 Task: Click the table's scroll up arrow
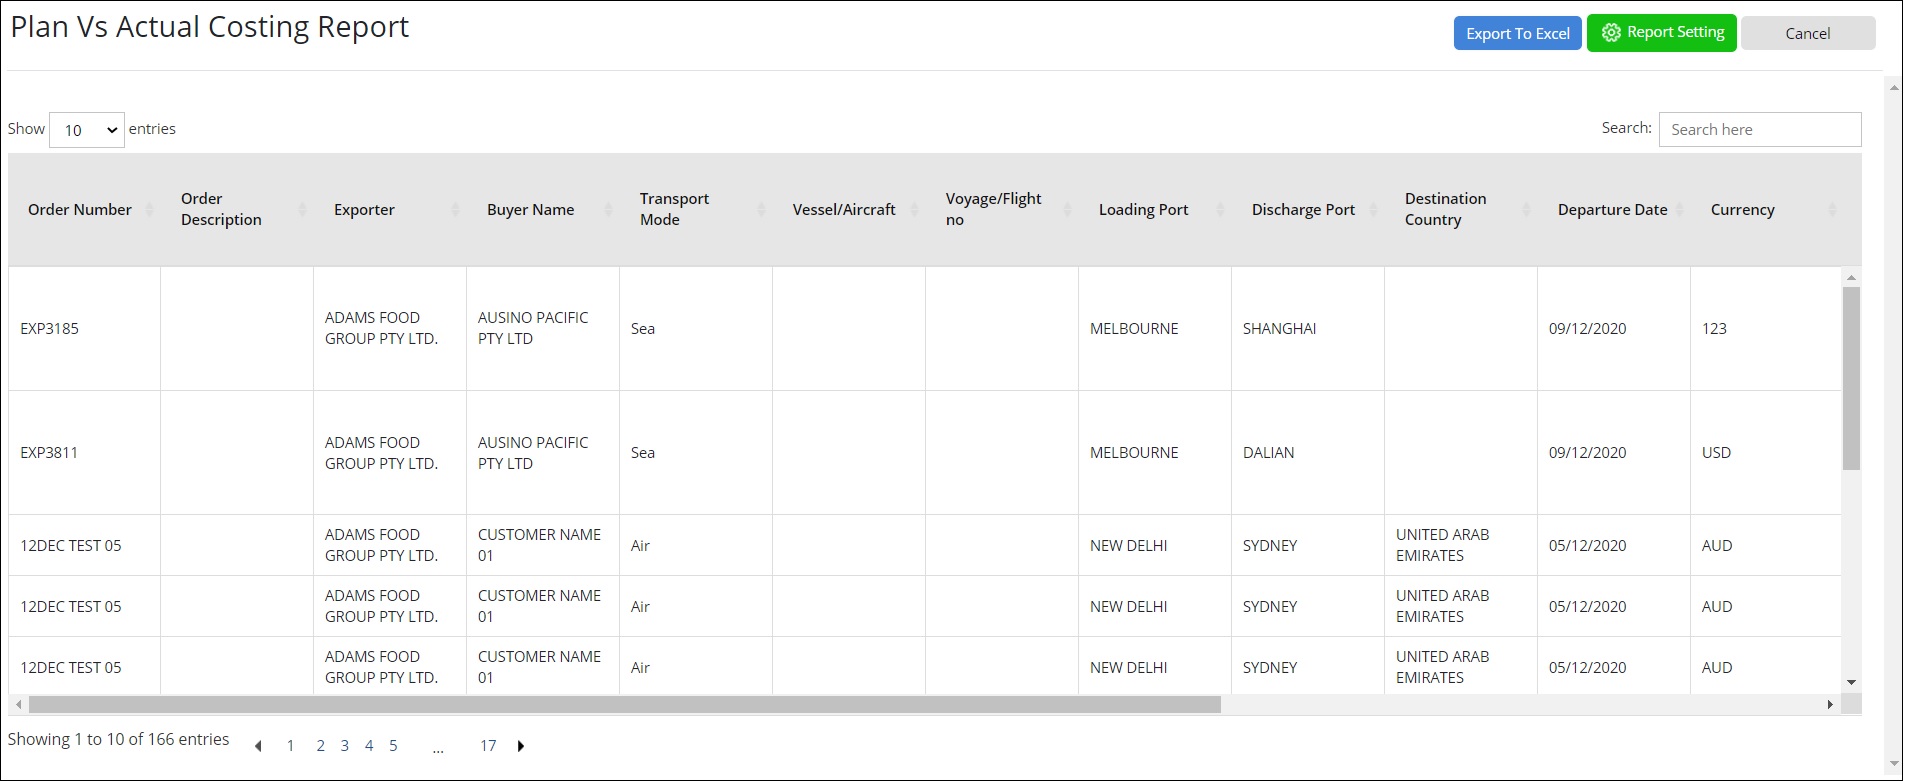coord(1852,277)
